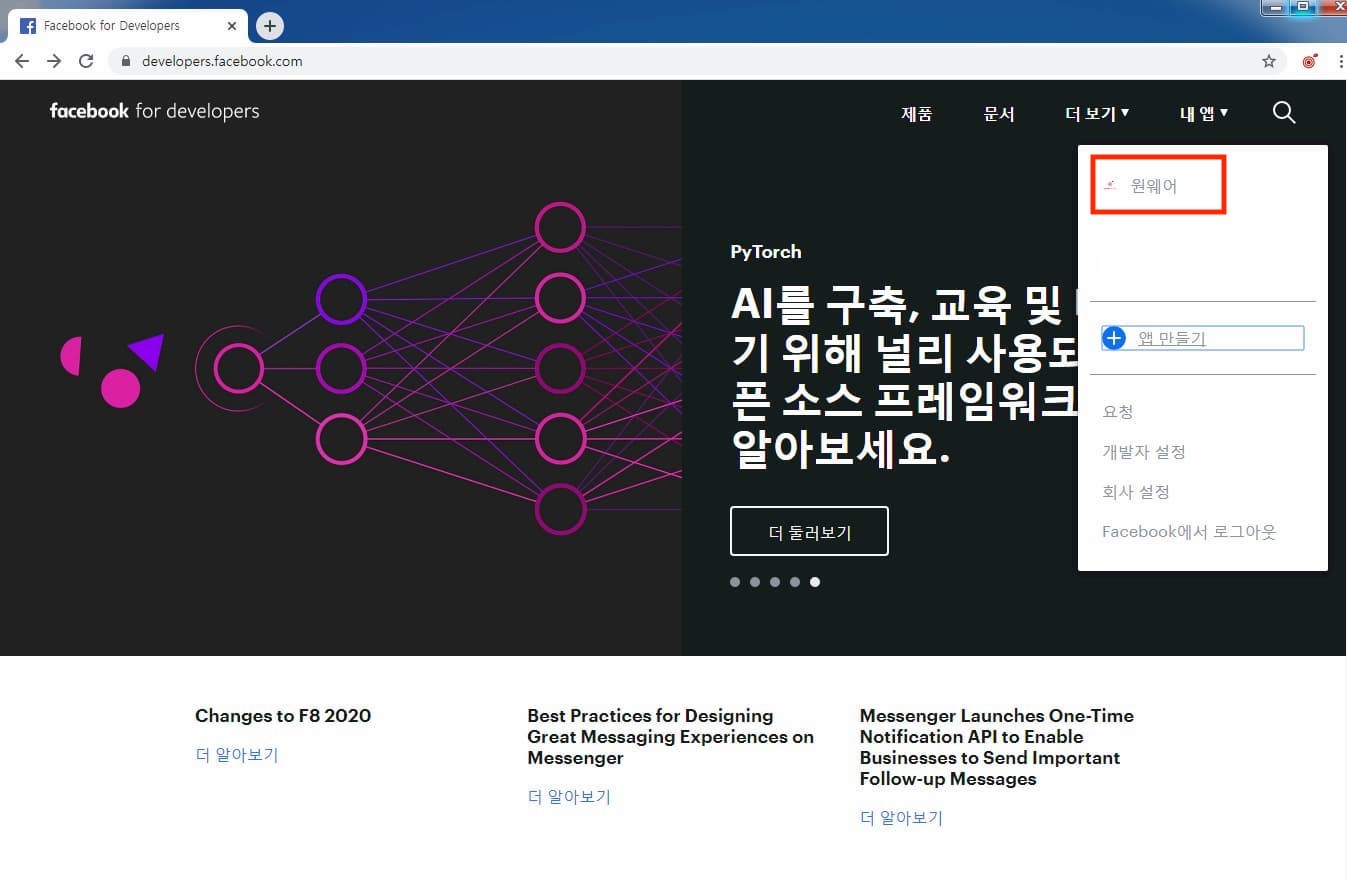The image size is (1347, 880).
Task: Click the Messenger Launches One-Time Notification heading
Action: (997, 747)
